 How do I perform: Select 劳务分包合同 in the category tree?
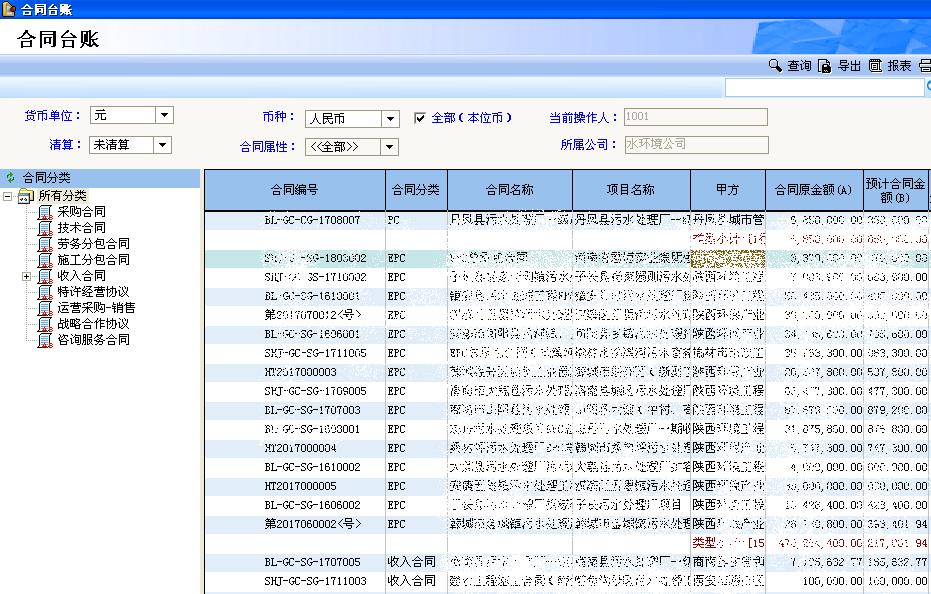tap(93, 244)
